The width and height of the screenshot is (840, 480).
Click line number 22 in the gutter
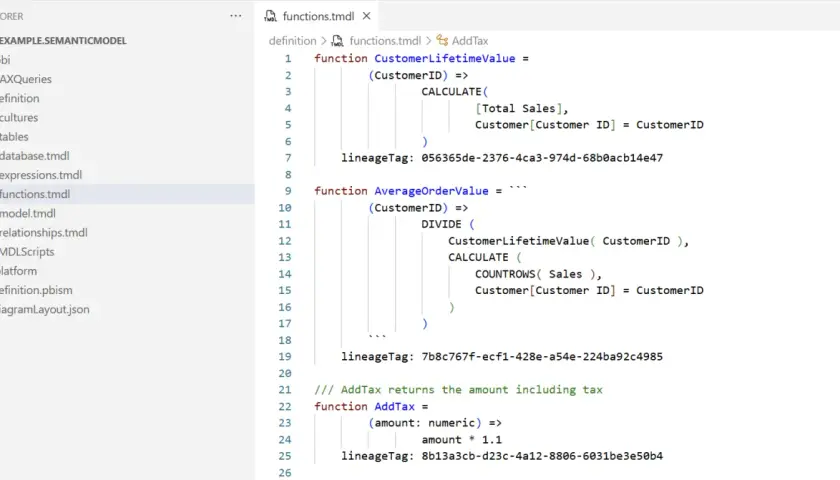tap(285, 407)
